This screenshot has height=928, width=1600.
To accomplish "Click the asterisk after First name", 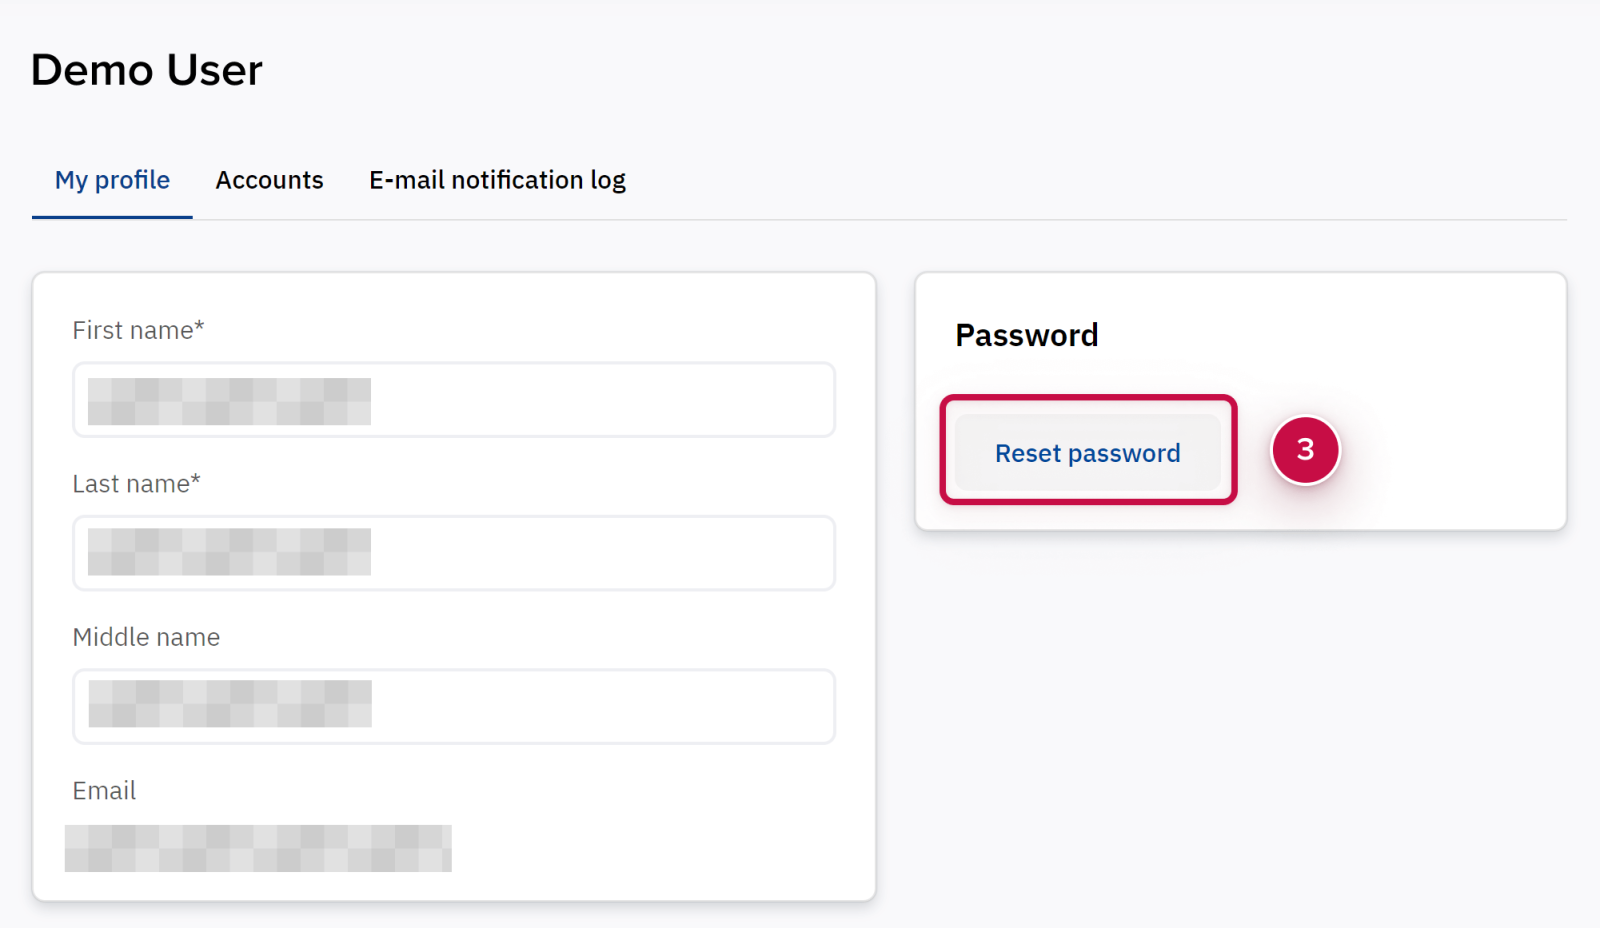I will click(x=200, y=326).
